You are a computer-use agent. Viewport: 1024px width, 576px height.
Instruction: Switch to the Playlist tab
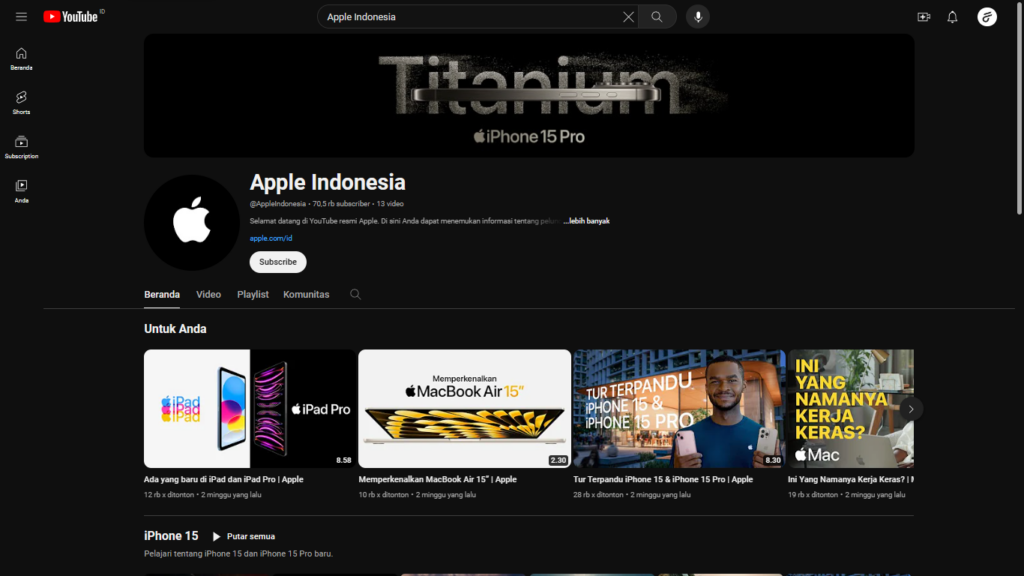pos(253,295)
